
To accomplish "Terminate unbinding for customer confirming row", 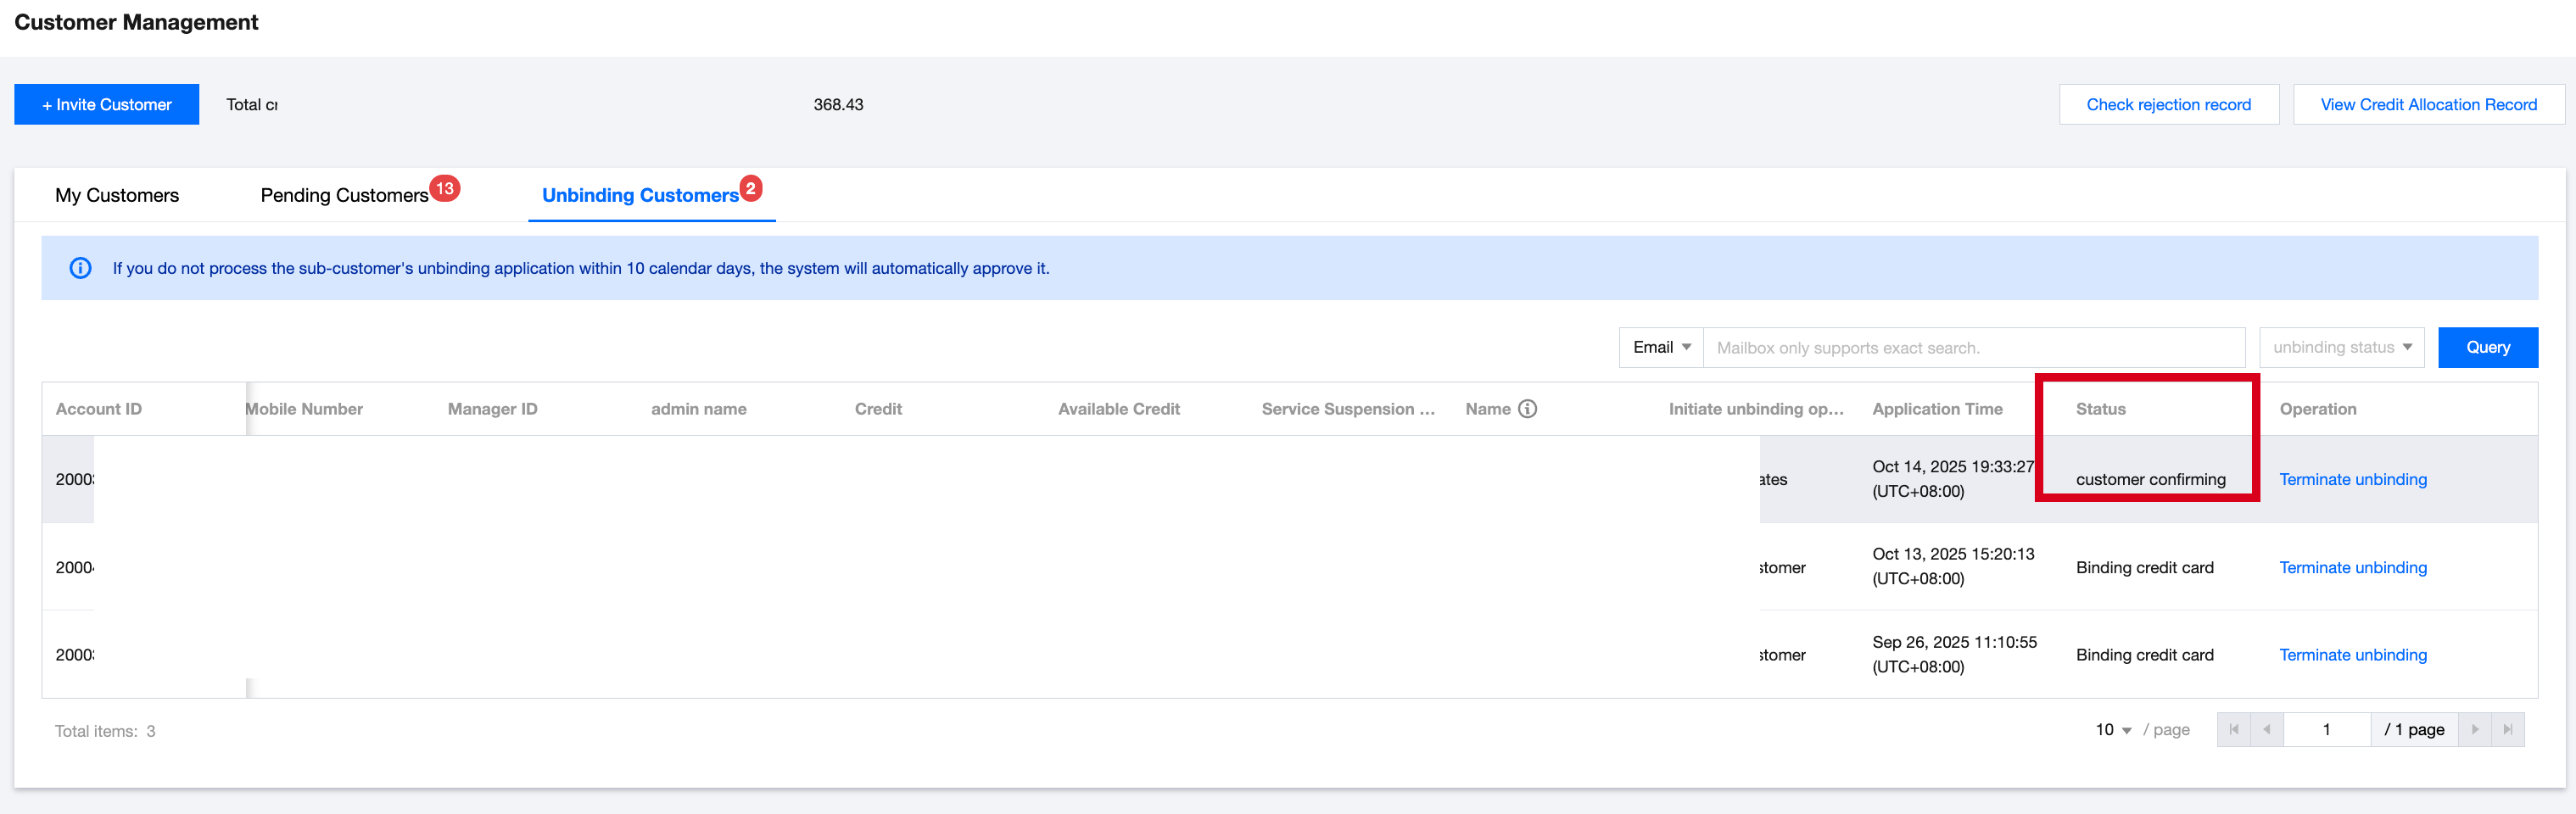I will (x=2352, y=480).
